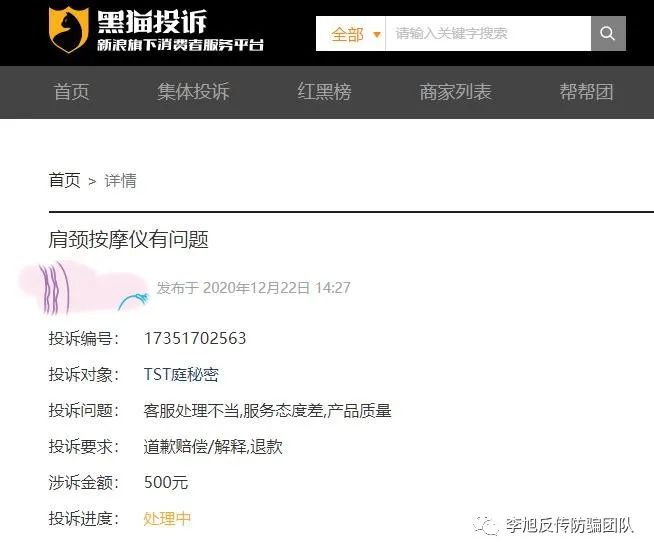
Task: Click the 新浪旗下消费者服务平台 tagline
Action: 181,45
